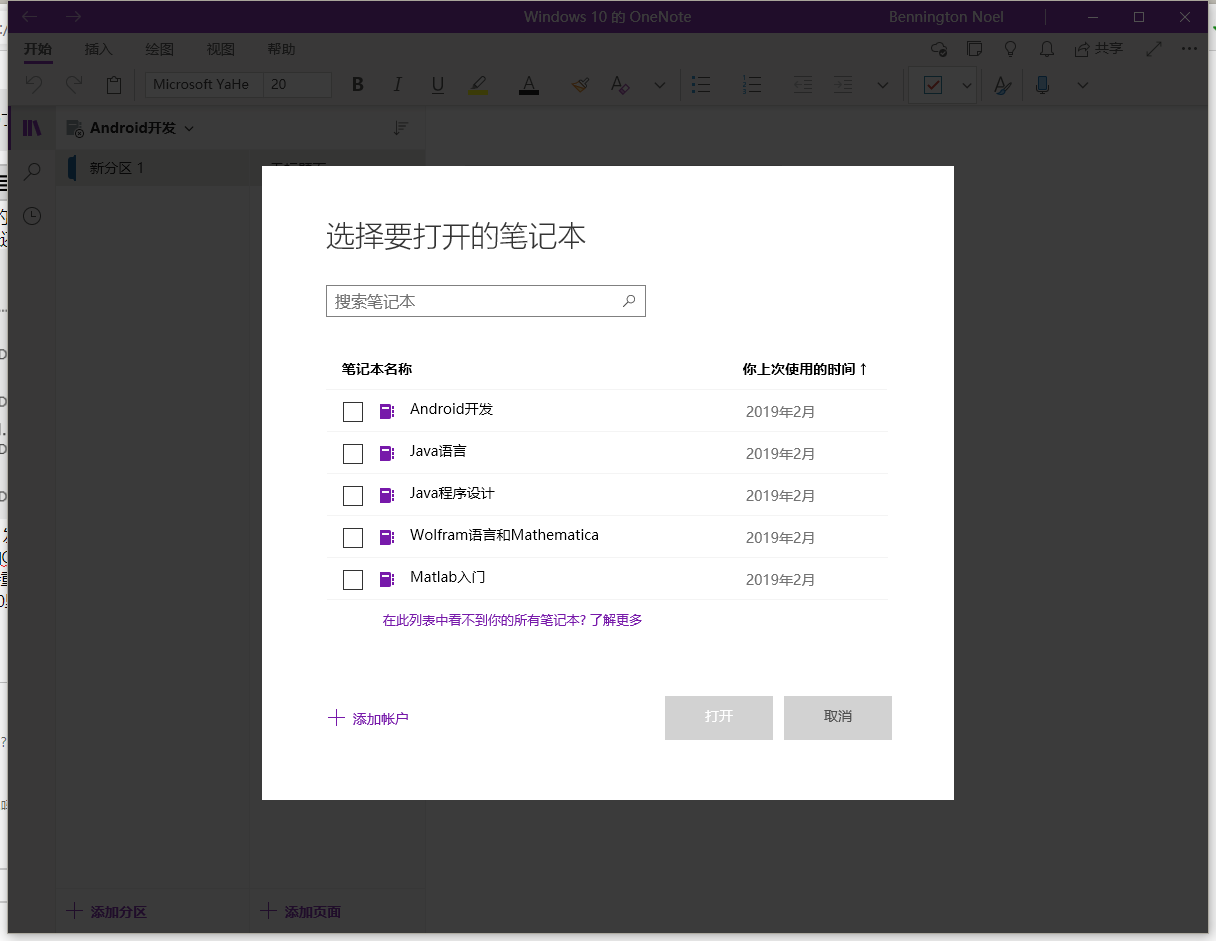Toggle the to-do checkbox tag button
This screenshot has width=1216, height=941.
(933, 85)
